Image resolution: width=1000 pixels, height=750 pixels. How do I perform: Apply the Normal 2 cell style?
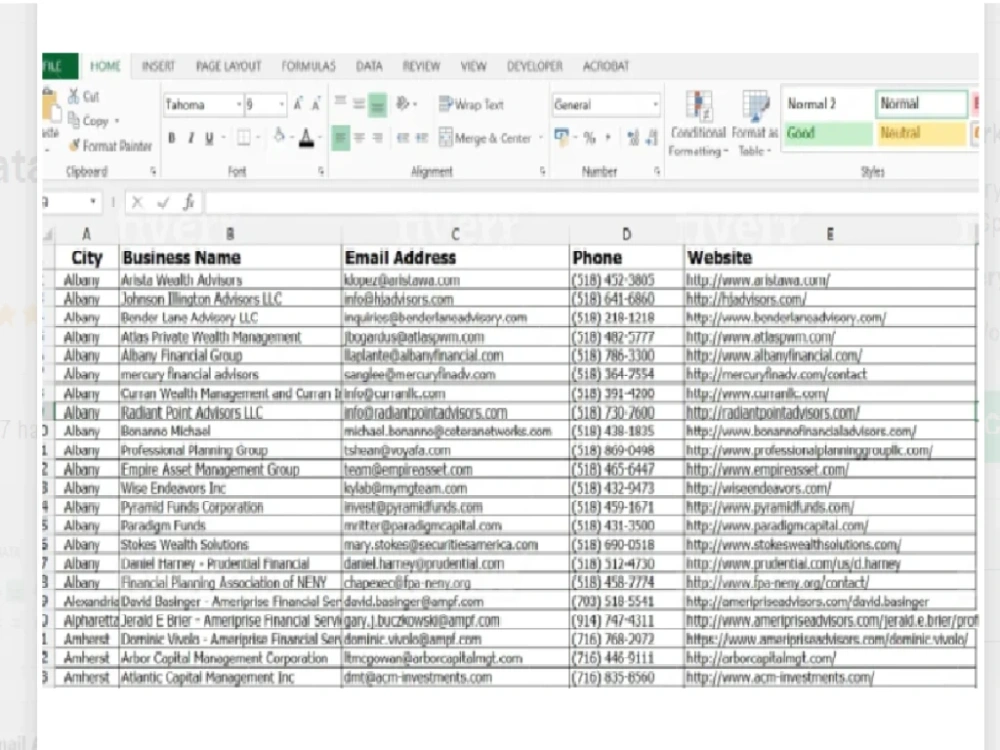pos(828,103)
